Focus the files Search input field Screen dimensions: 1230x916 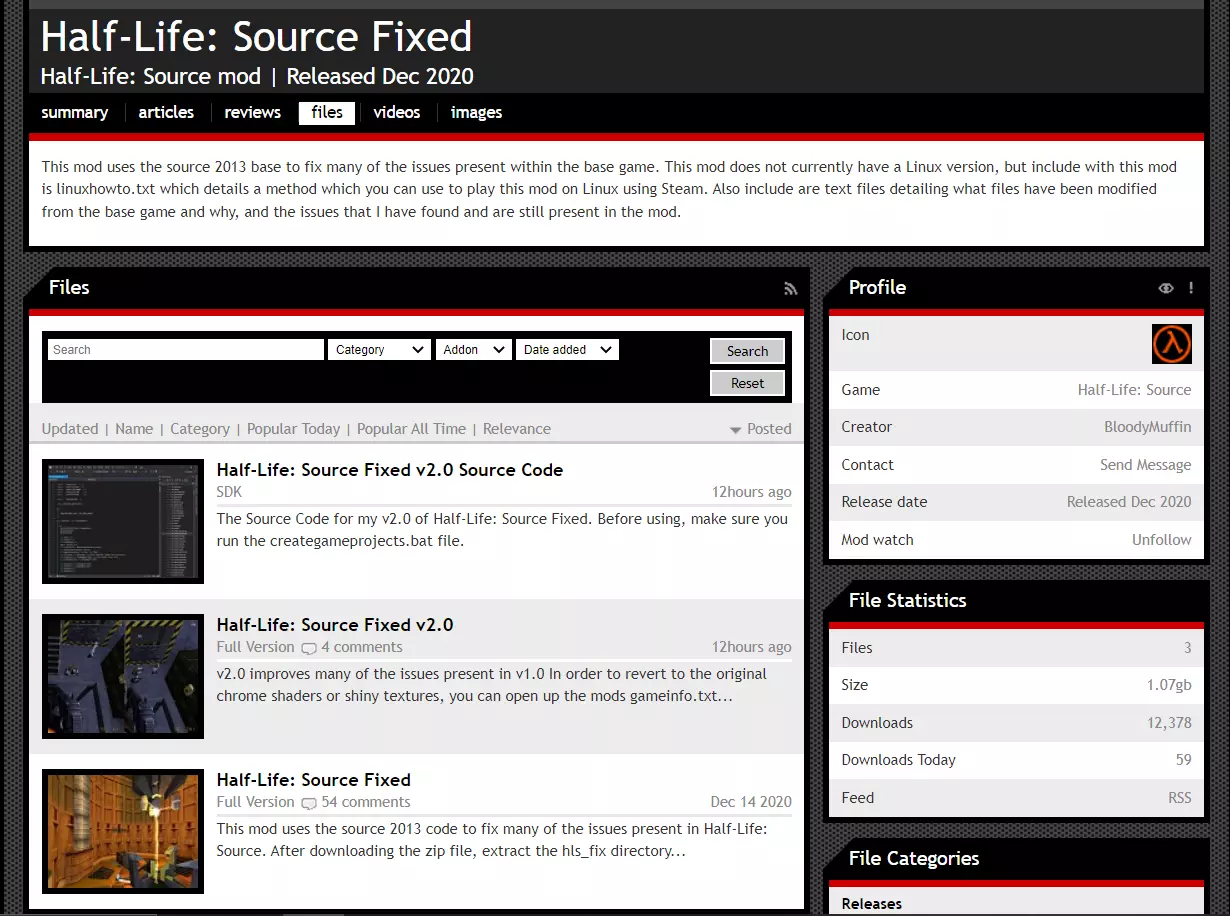[x=186, y=350]
